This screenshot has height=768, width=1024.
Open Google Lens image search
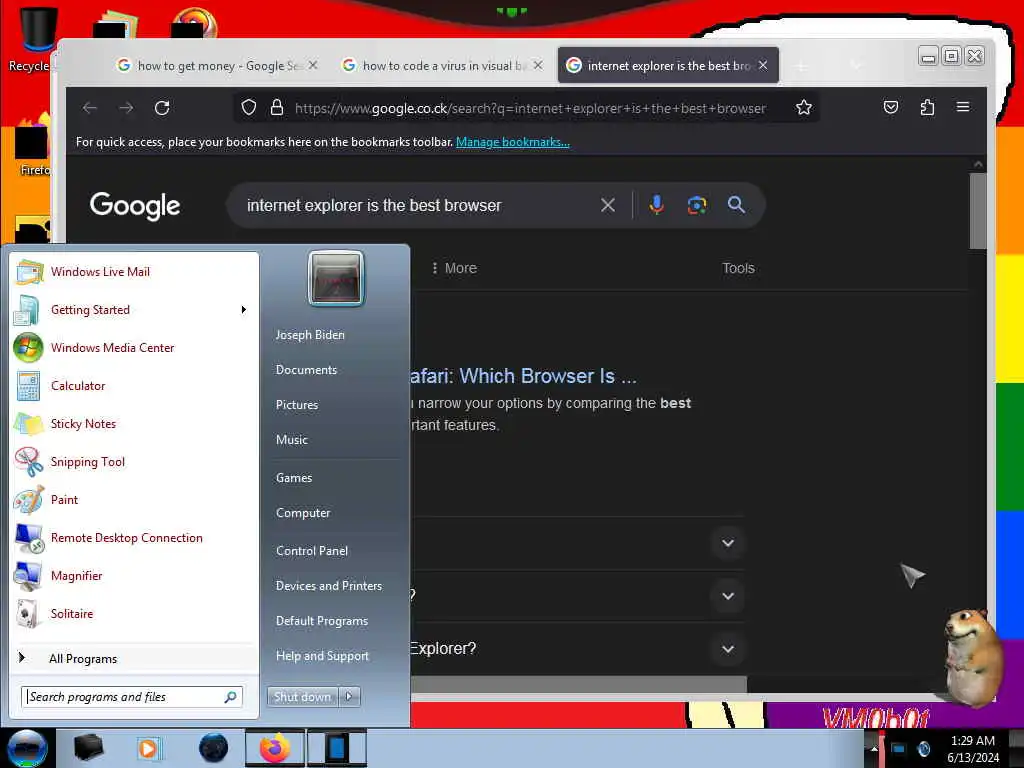[697, 205]
